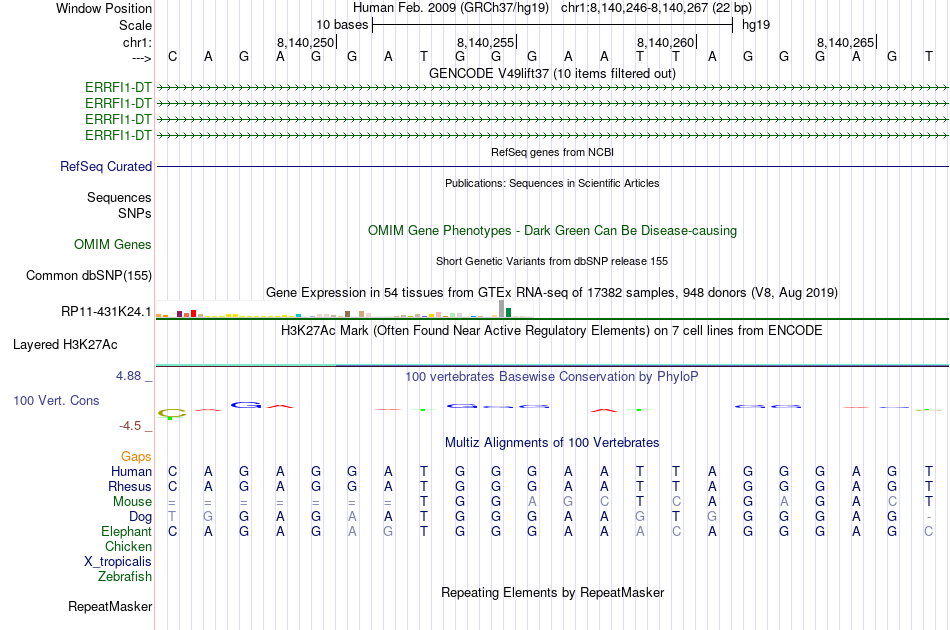Click the Scale label
Image resolution: width=950 pixels, height=630 pixels.
coord(136,25)
